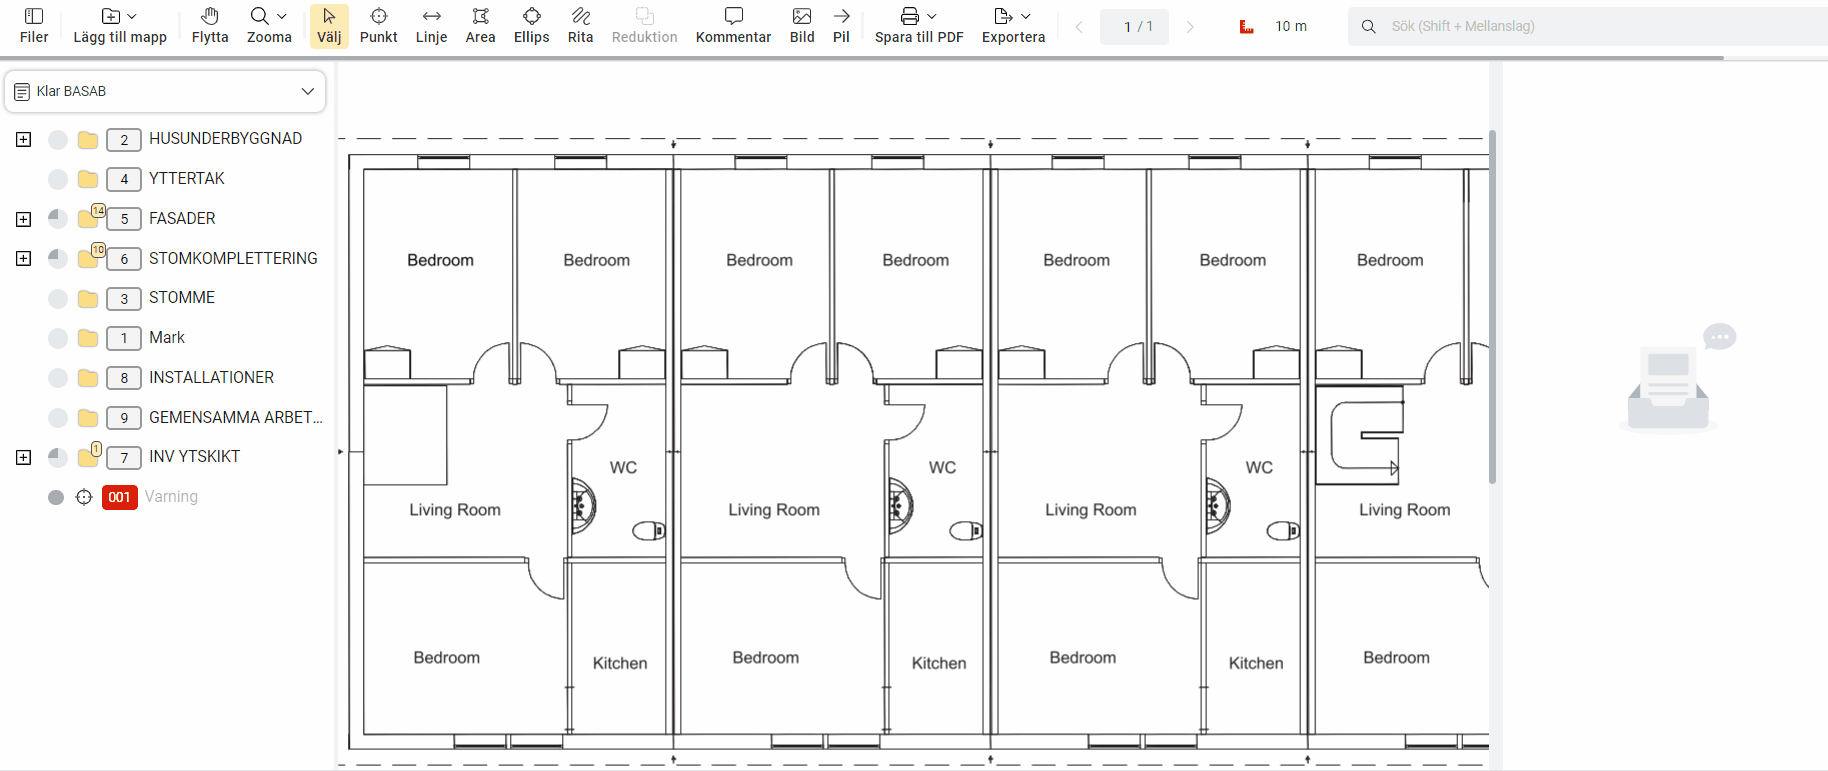Image resolution: width=1828 pixels, height=771 pixels.
Task: Click the YTTERTAK folder icon
Action: click(88, 179)
